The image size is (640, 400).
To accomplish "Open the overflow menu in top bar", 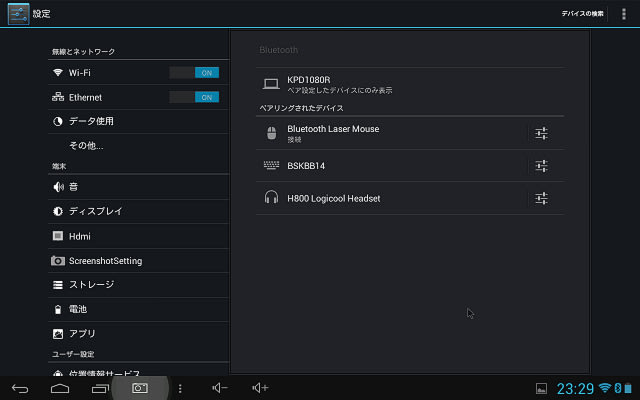I will point(623,14).
